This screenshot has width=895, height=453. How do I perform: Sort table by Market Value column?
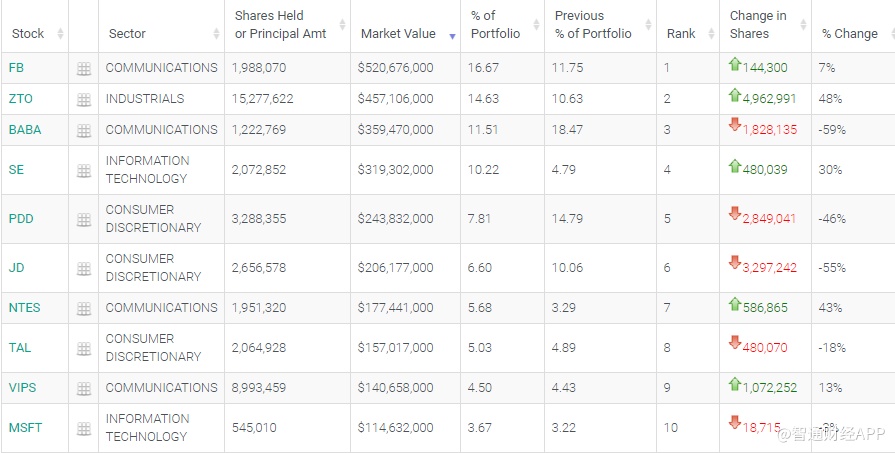tap(398, 33)
